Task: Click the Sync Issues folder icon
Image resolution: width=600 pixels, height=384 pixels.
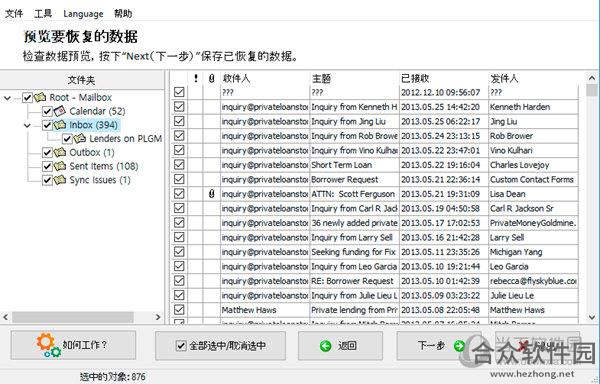Action: pos(60,180)
